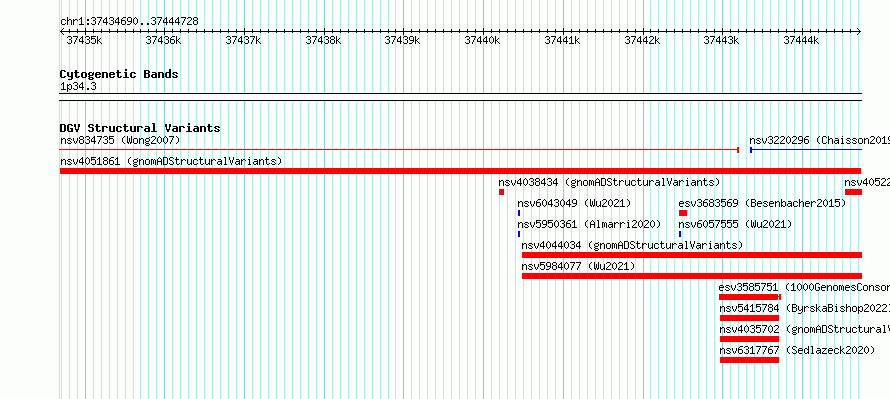Open the esv3585751 1000Genomes variant label
Screen dimensions: 890x399
[804, 287]
